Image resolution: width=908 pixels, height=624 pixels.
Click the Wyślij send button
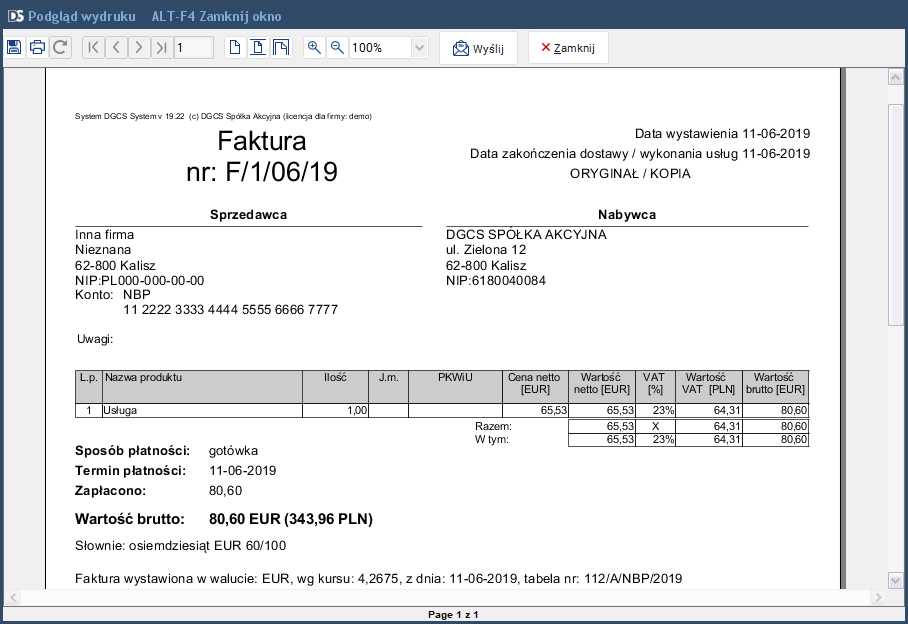click(478, 48)
